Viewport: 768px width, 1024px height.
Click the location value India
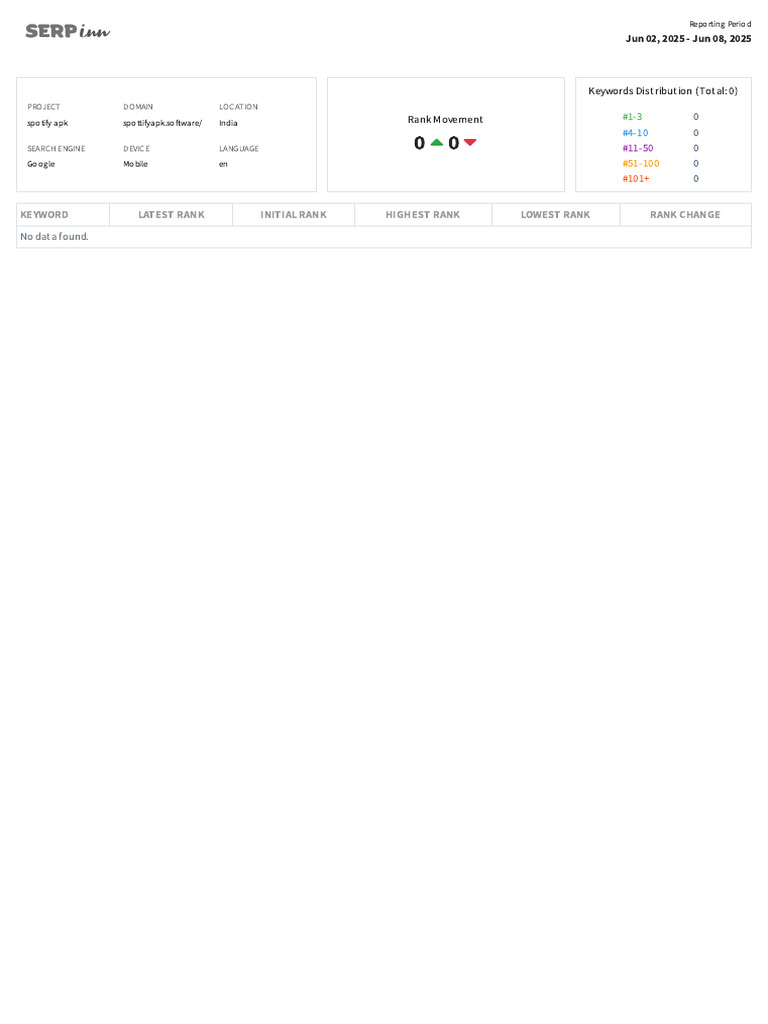(228, 123)
